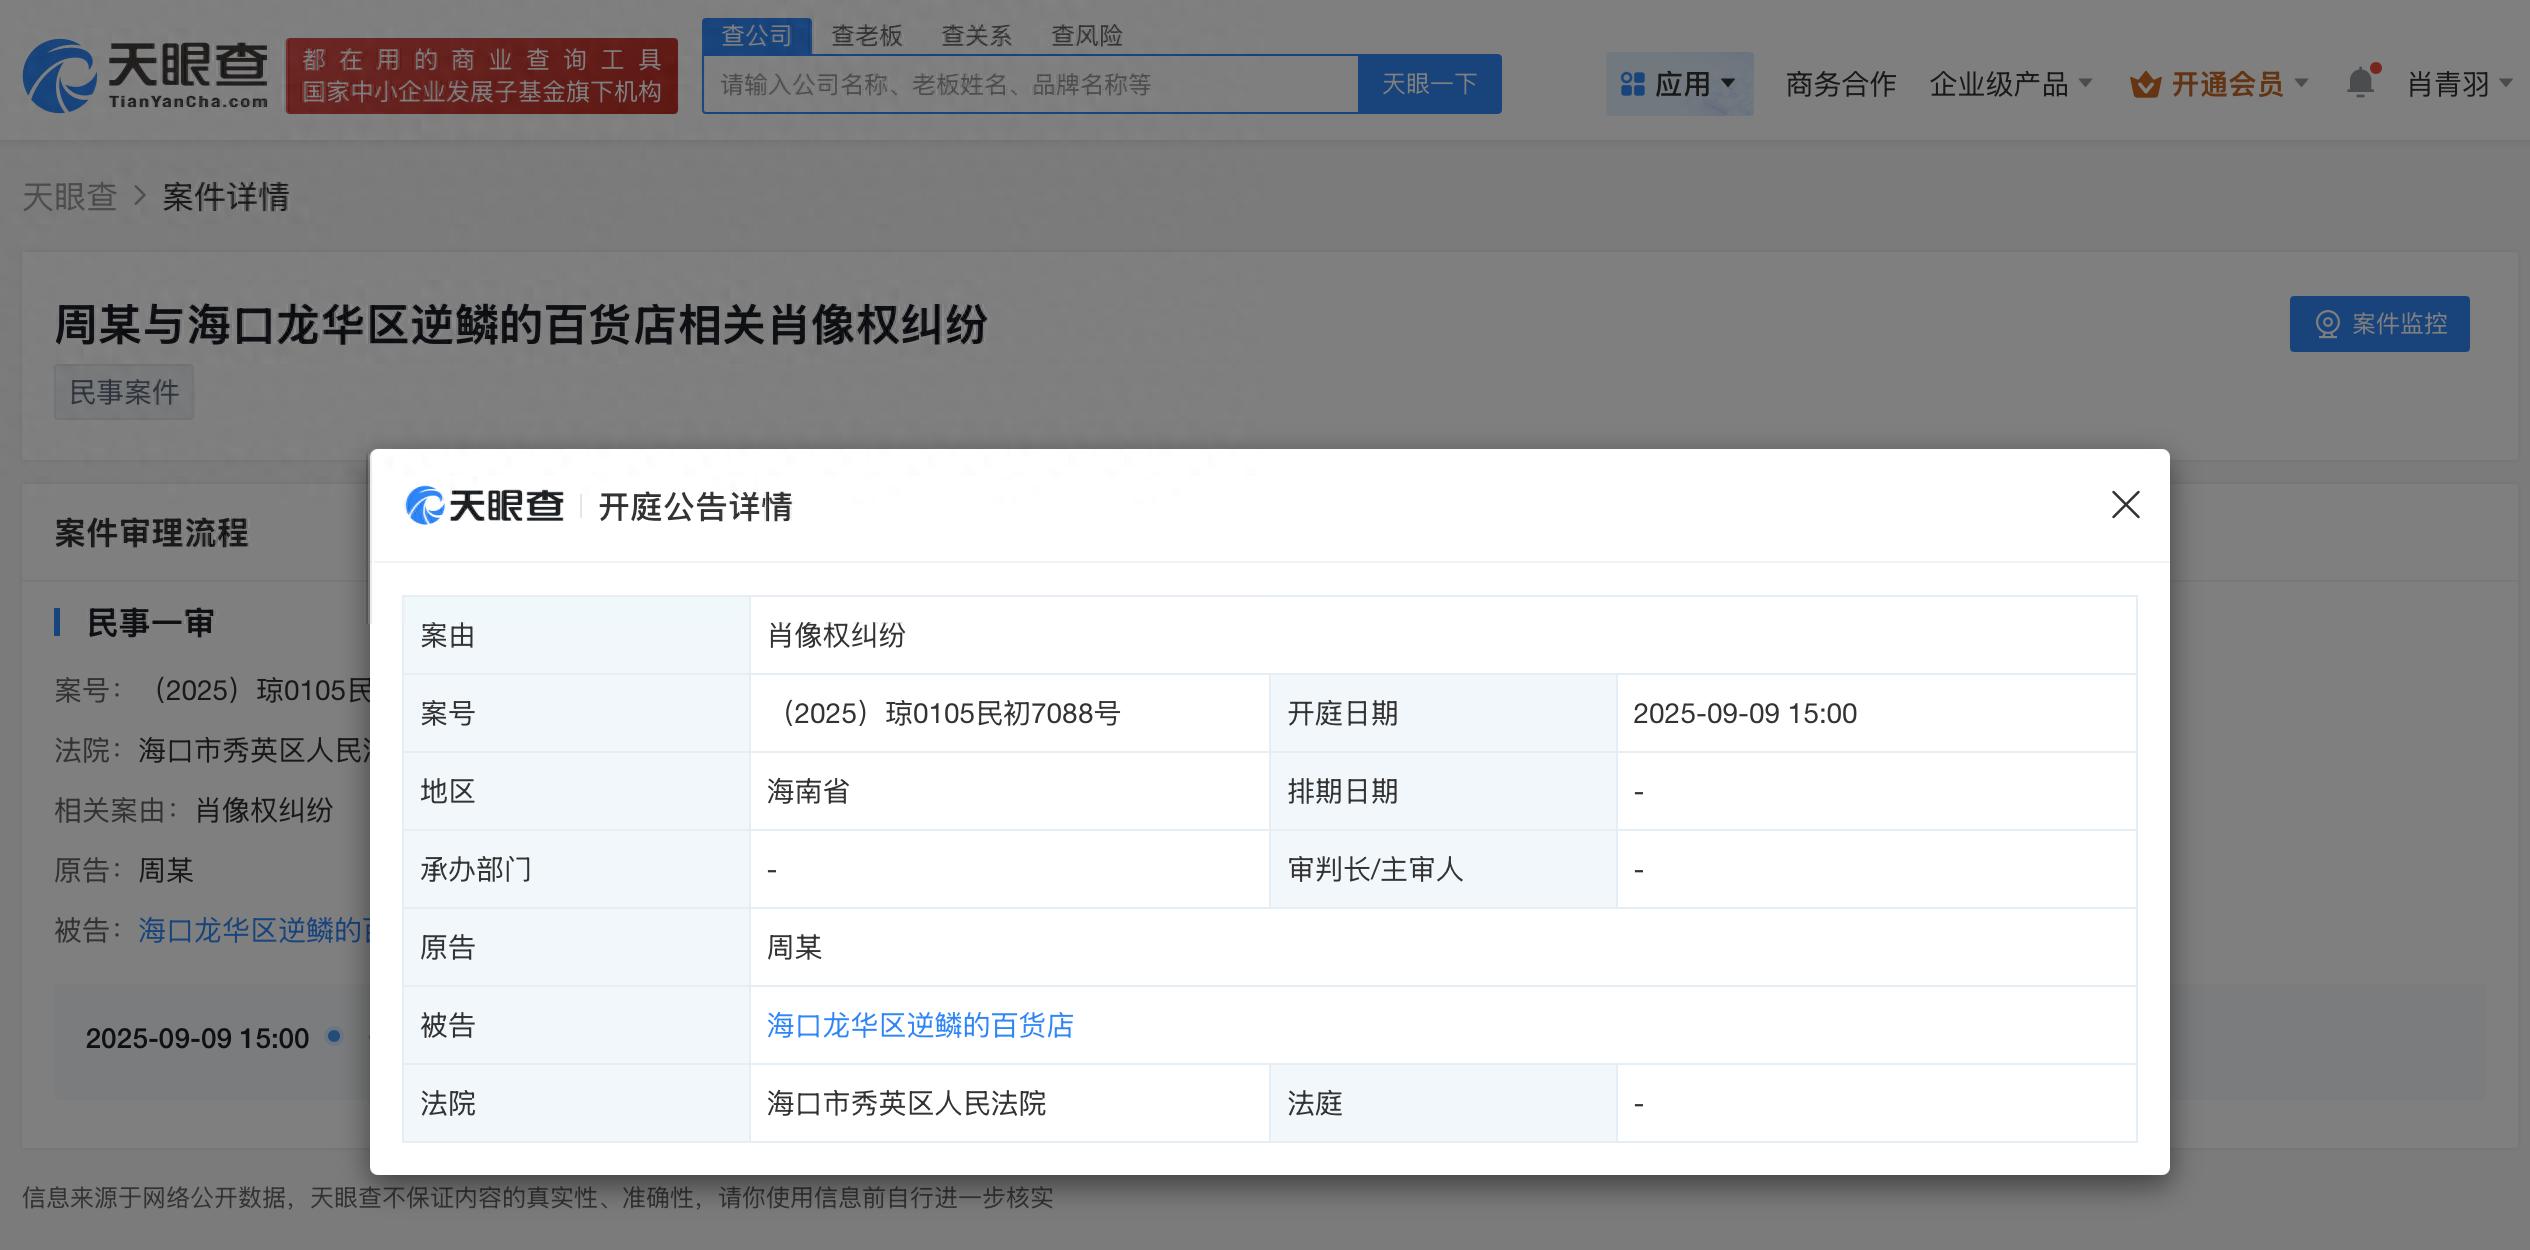
Task: Click the notification bell icon
Action: coord(2360,82)
